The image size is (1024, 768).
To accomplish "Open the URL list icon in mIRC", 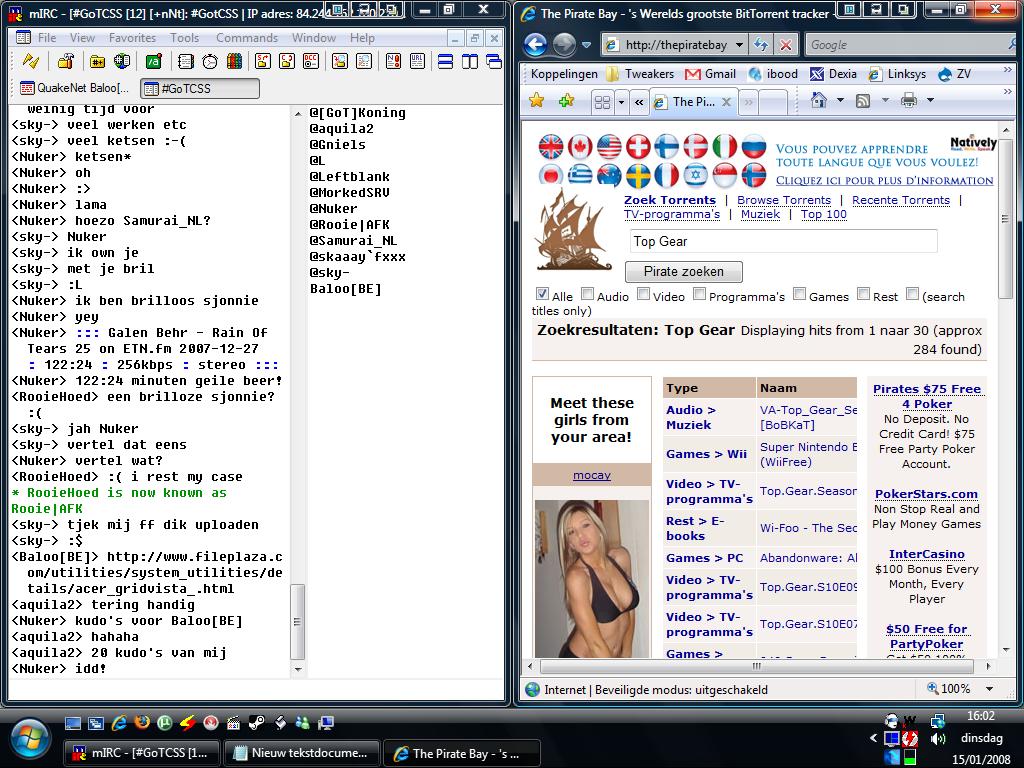I will [415, 62].
